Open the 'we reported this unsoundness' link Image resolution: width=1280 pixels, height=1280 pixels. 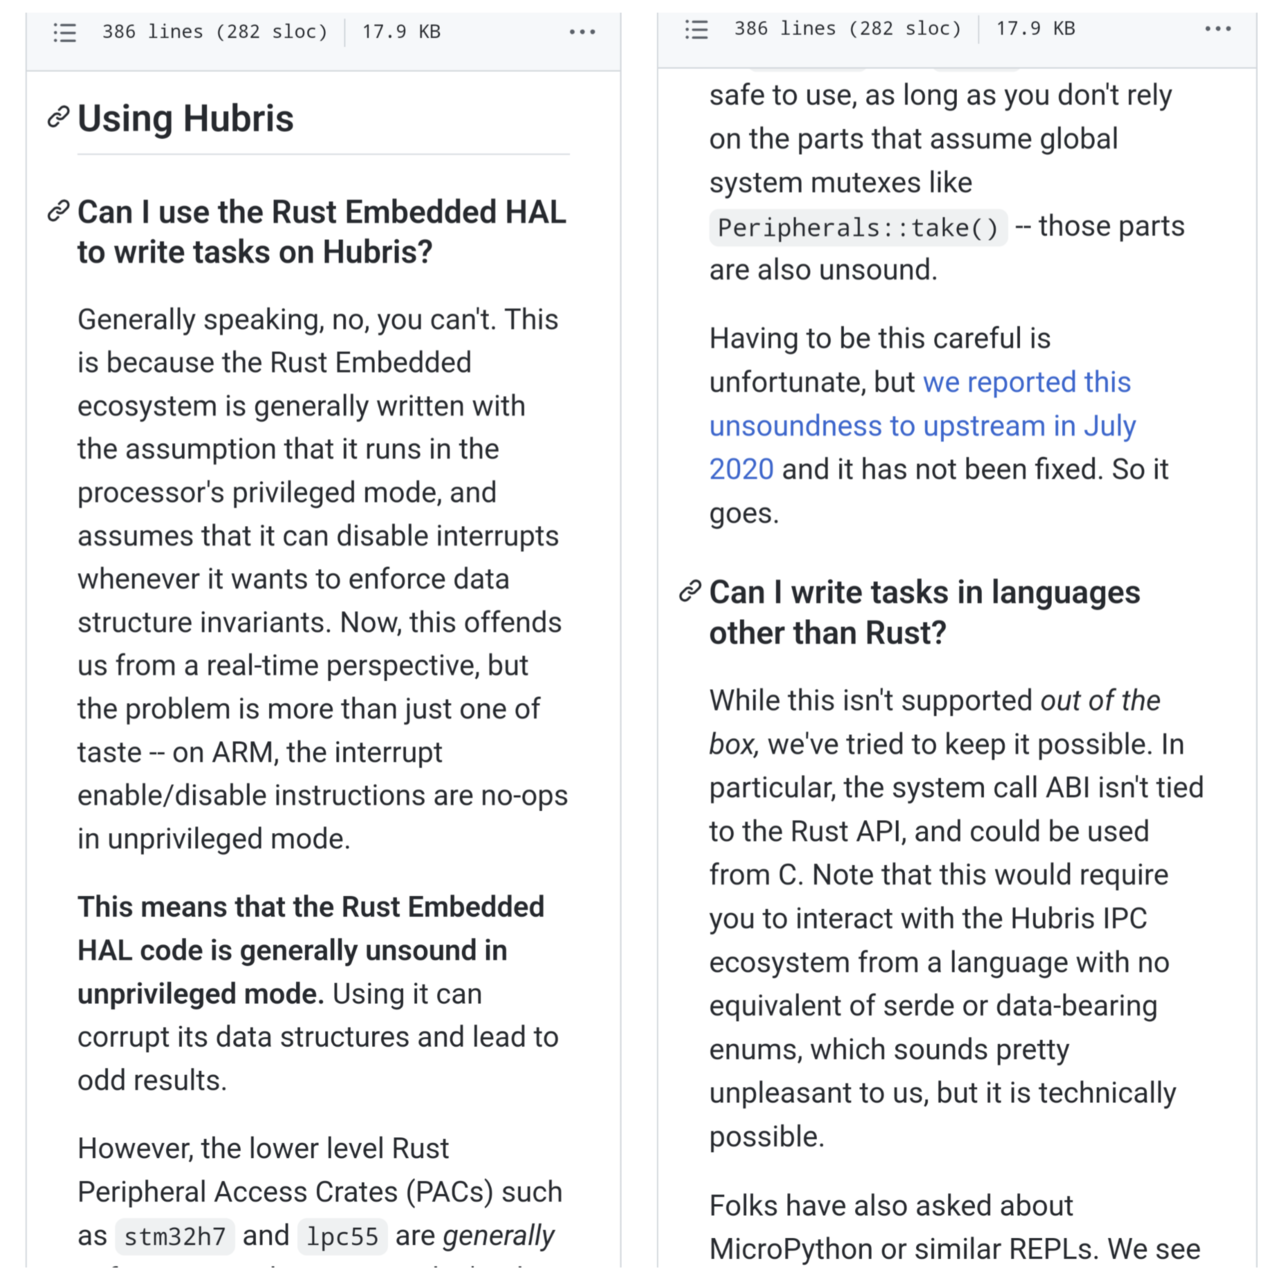coord(922,425)
